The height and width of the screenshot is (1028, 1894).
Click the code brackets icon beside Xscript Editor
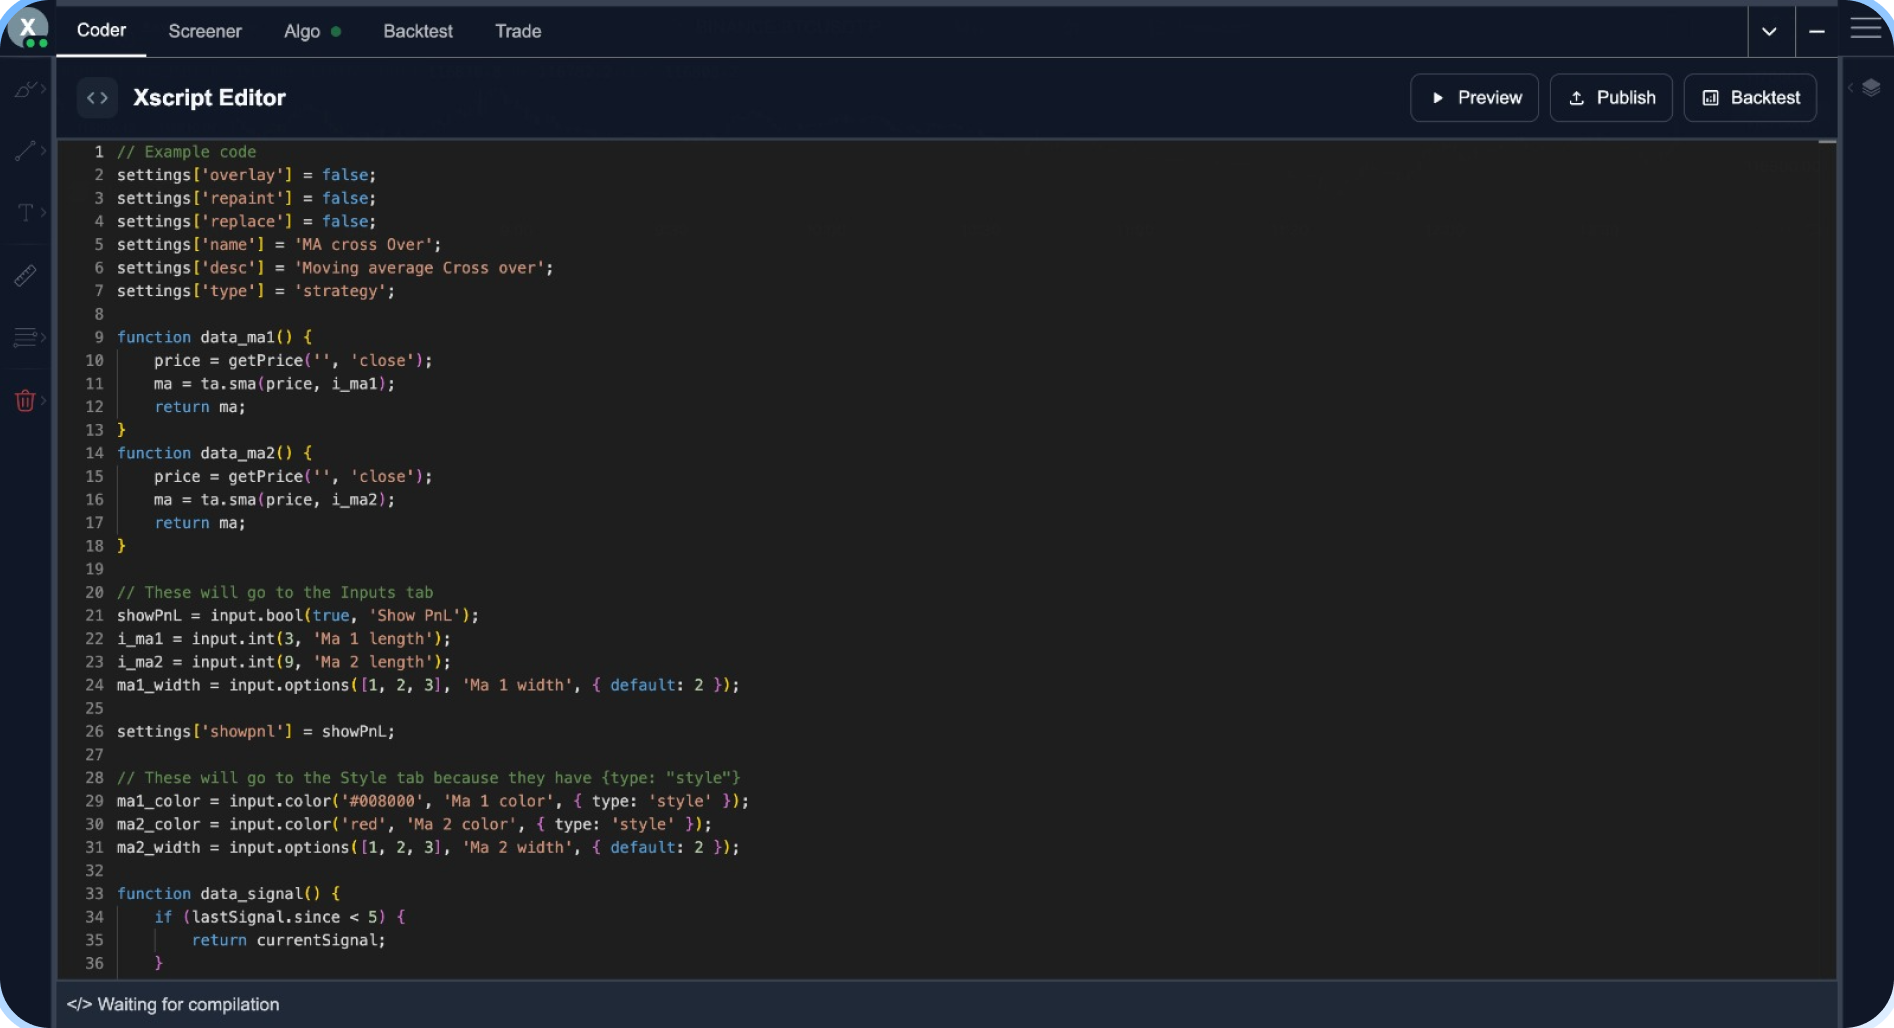click(97, 98)
